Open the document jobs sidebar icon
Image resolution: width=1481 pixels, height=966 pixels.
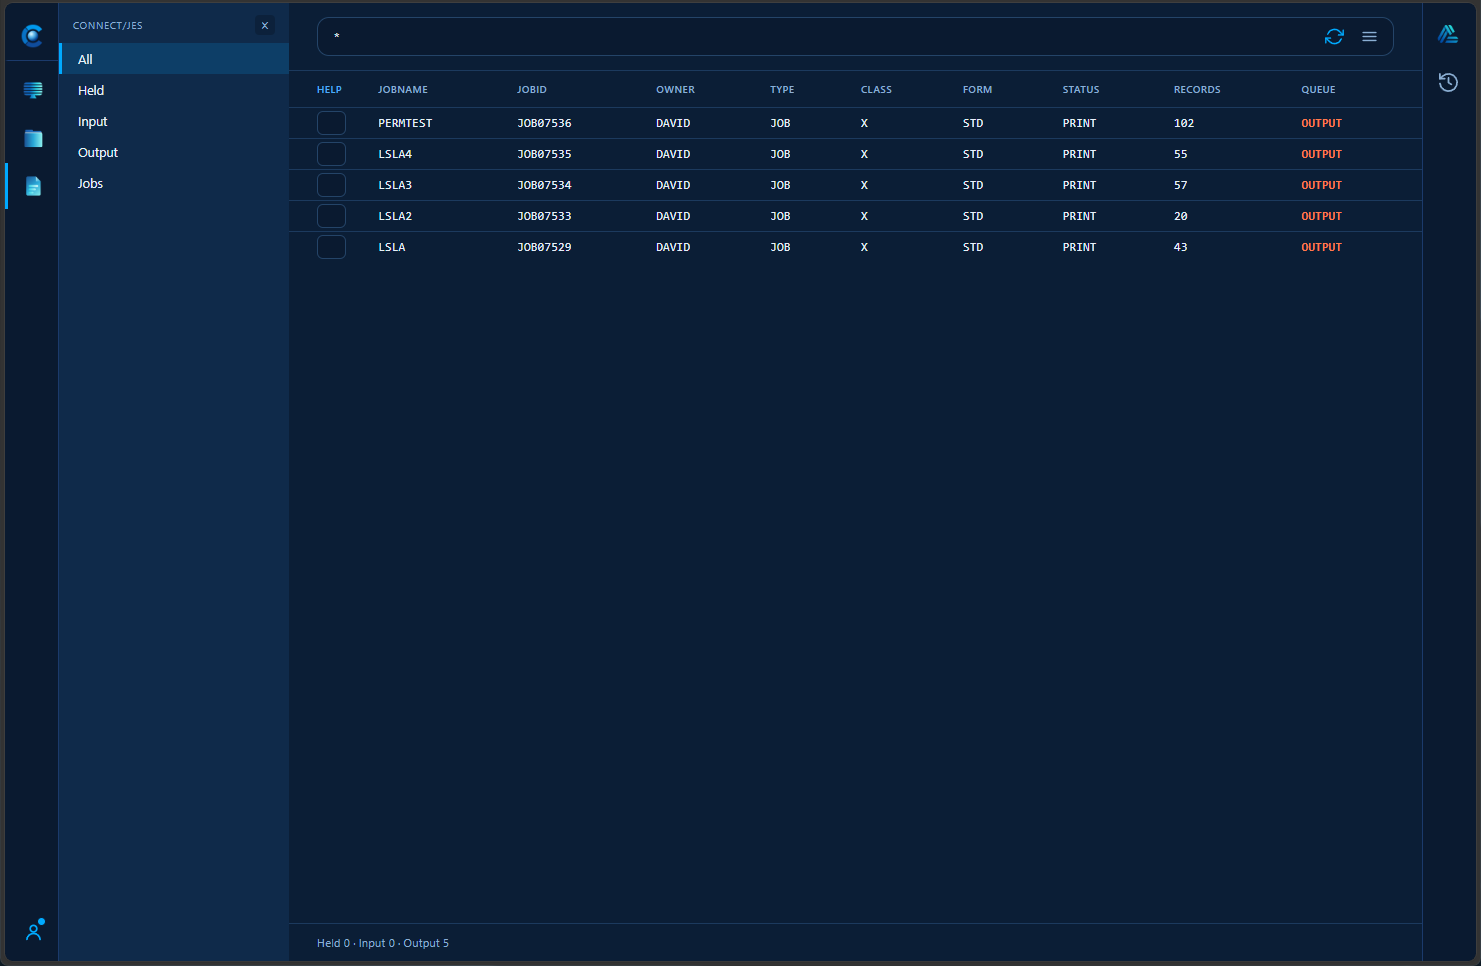pos(33,186)
